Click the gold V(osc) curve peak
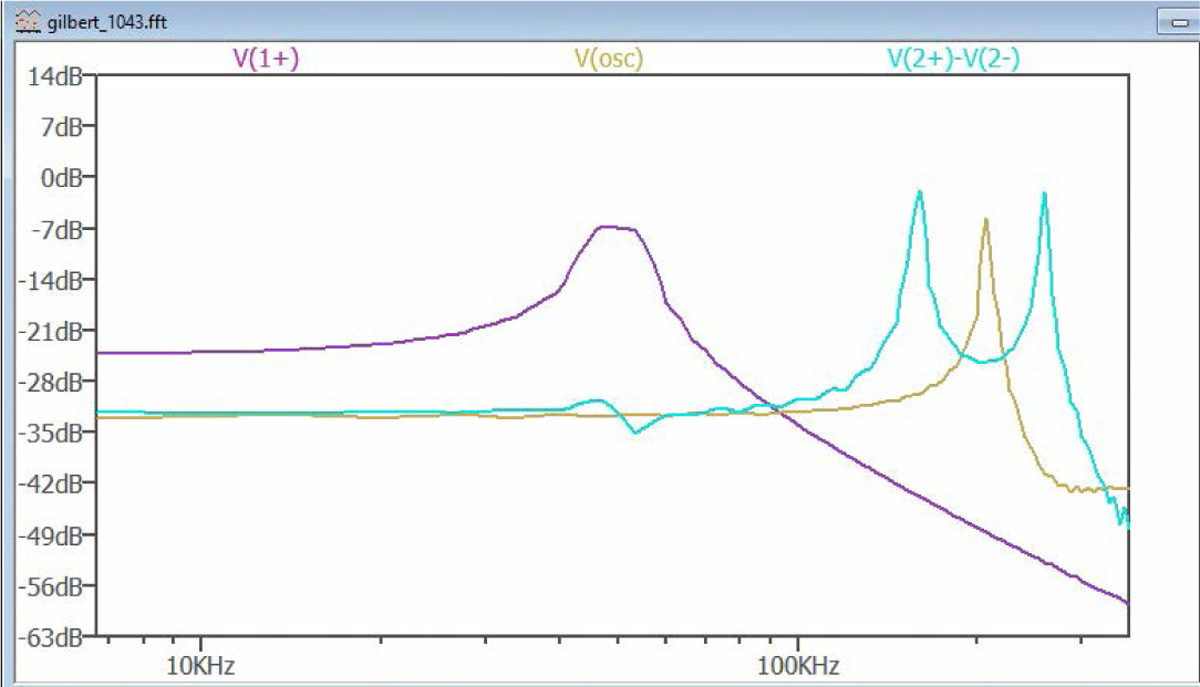 point(986,220)
